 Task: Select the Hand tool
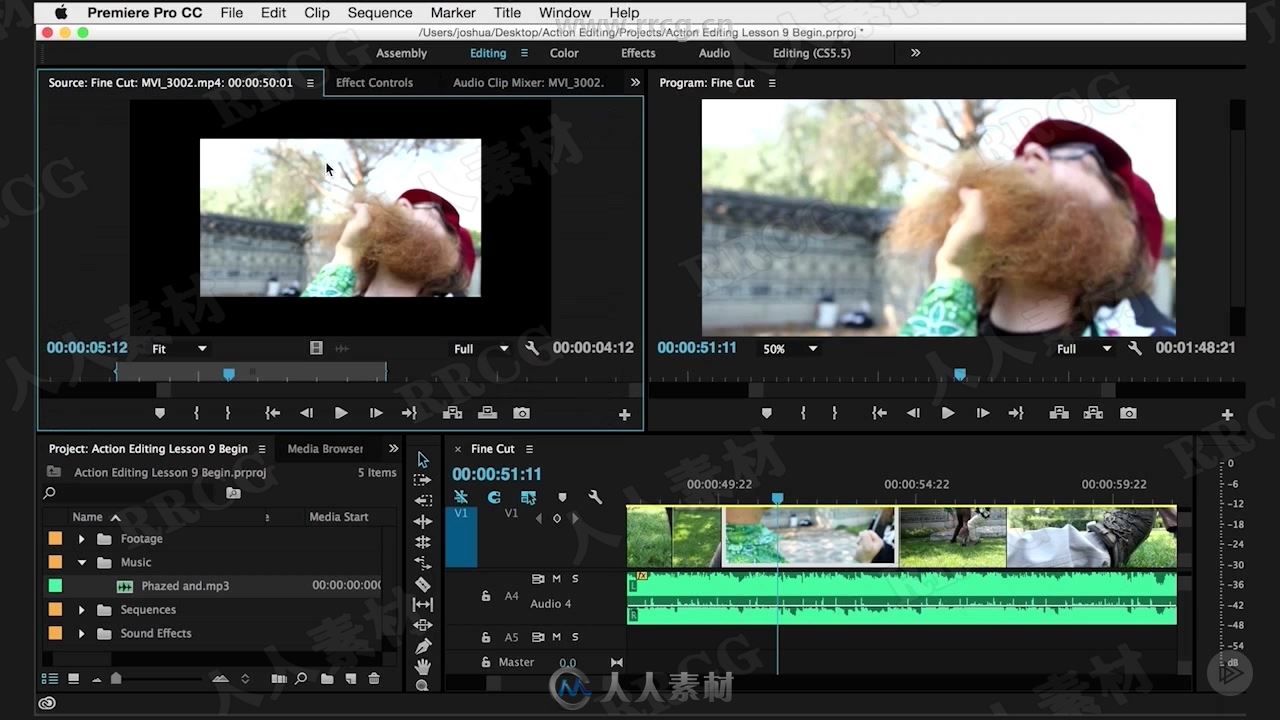pyautogui.click(x=423, y=666)
